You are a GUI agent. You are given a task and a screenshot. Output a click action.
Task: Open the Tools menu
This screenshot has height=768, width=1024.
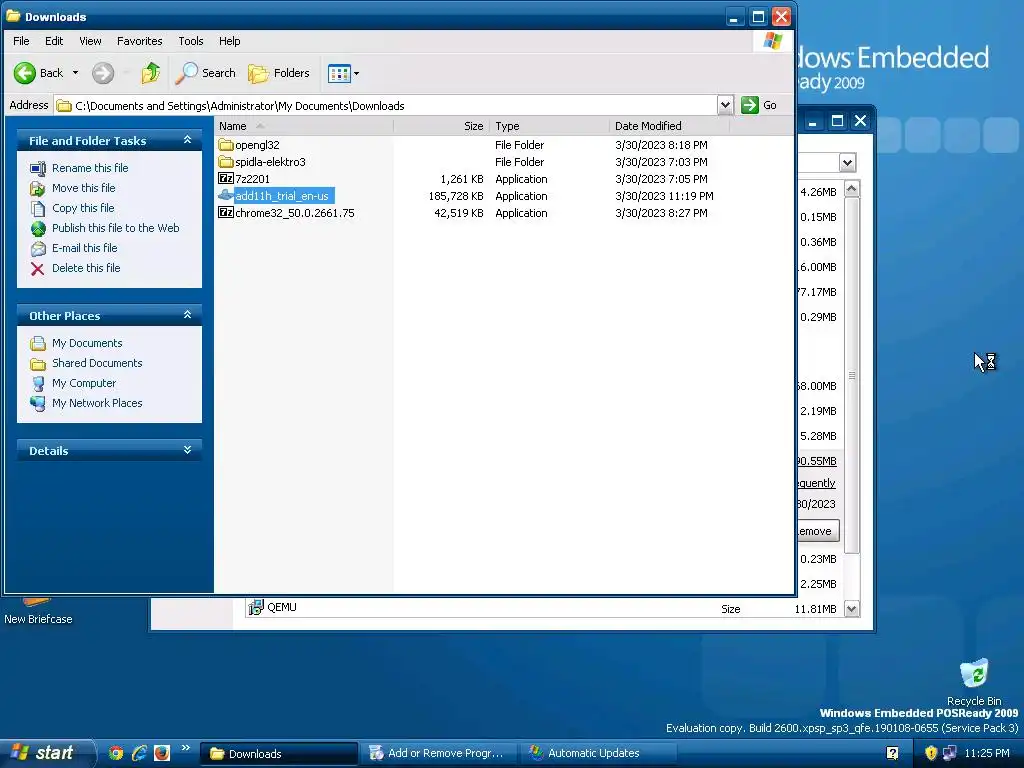pos(191,41)
